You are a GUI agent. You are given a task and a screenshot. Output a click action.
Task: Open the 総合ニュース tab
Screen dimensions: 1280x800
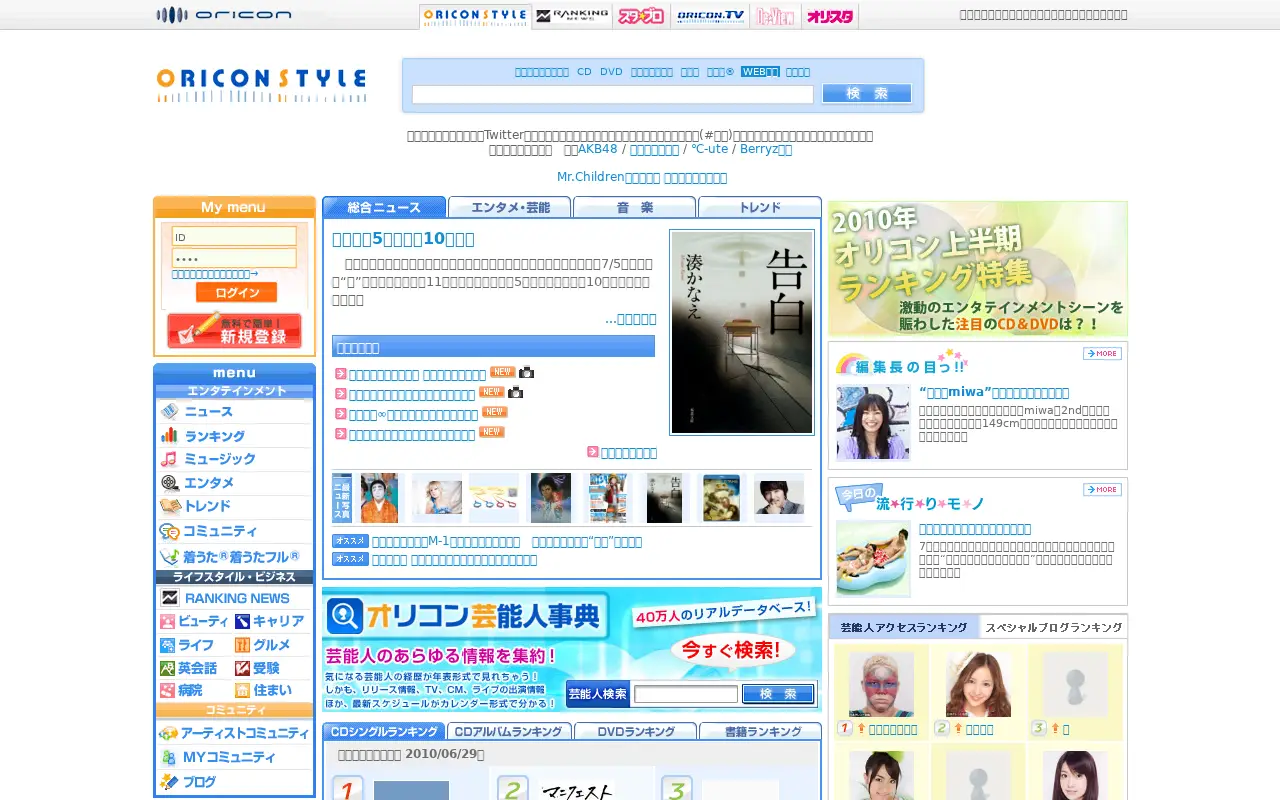[384, 207]
